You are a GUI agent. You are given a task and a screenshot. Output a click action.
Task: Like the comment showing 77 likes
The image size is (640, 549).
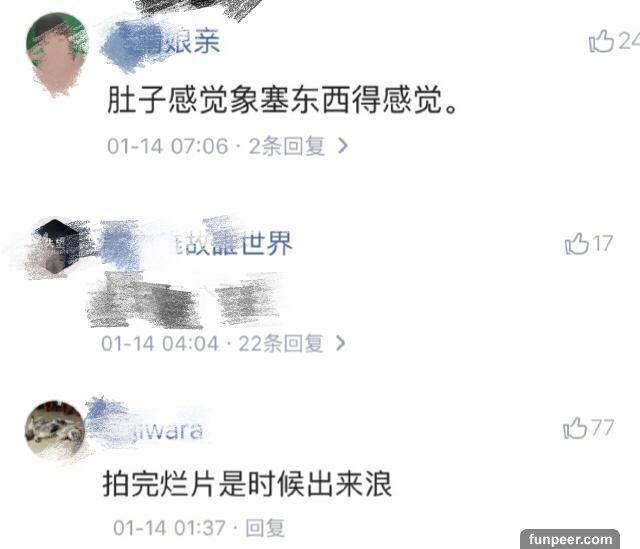click(575, 428)
